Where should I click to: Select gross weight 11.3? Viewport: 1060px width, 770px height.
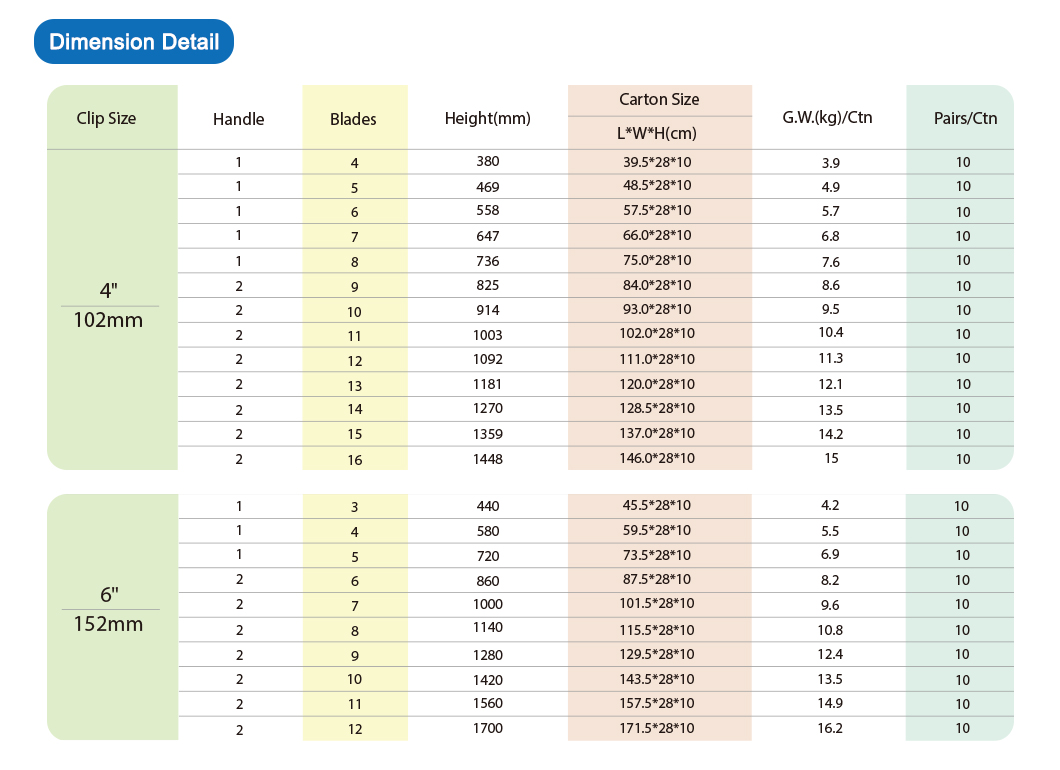[831, 358]
